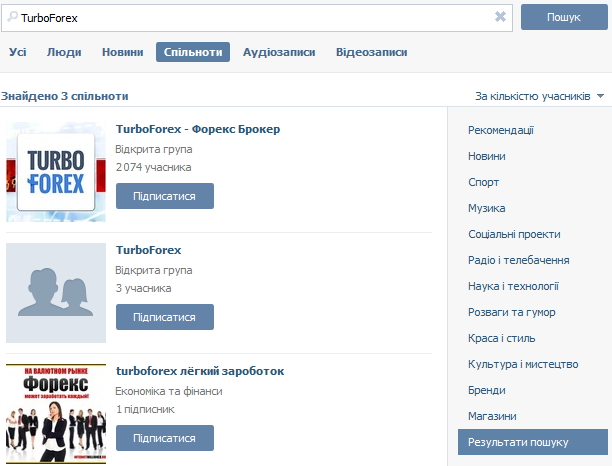The width and height of the screenshot is (612, 466).
Task: Switch to the Усі tab
Action: (x=18, y=52)
